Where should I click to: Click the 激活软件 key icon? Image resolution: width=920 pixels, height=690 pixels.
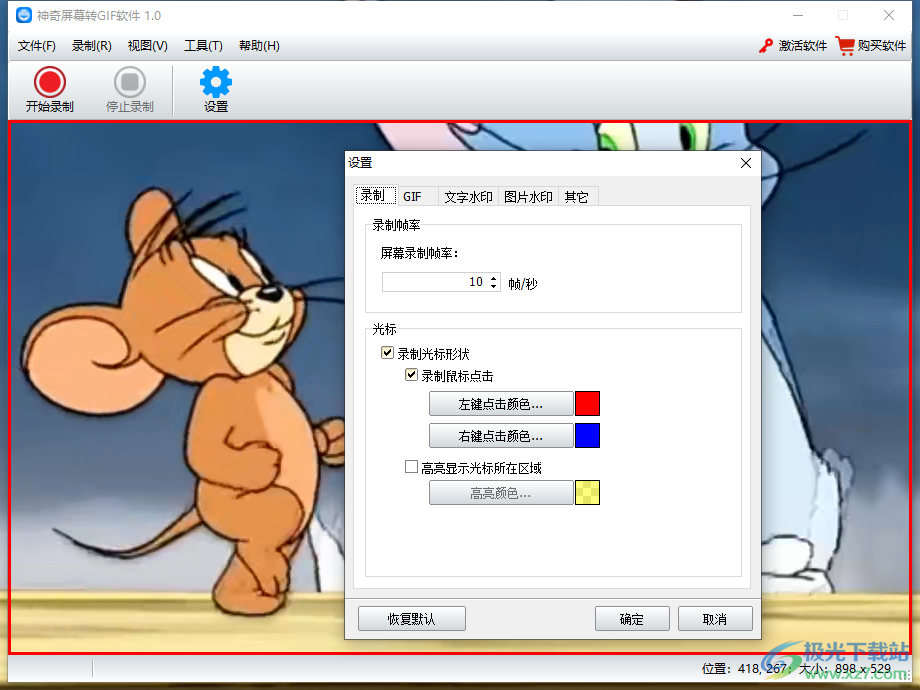pos(766,46)
